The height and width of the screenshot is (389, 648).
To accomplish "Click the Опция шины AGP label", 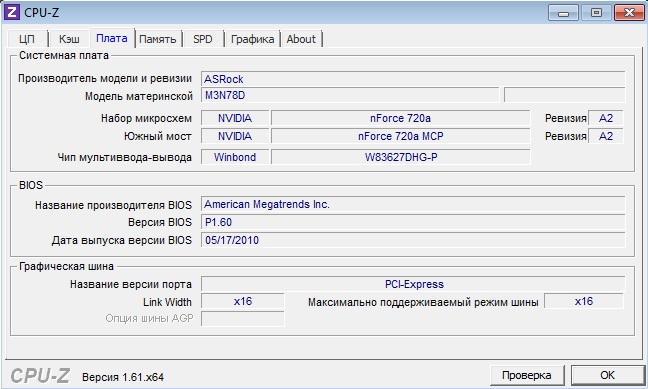I will click(149, 318).
